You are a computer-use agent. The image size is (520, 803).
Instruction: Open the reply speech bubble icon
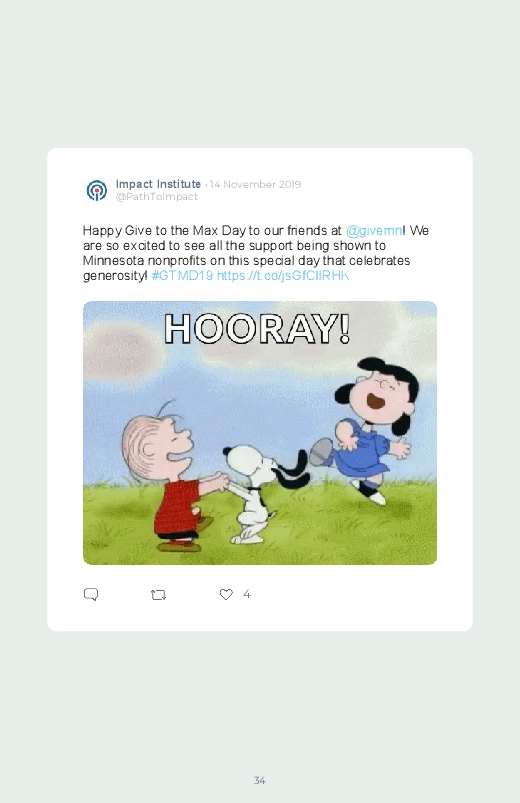pyautogui.click(x=91, y=594)
